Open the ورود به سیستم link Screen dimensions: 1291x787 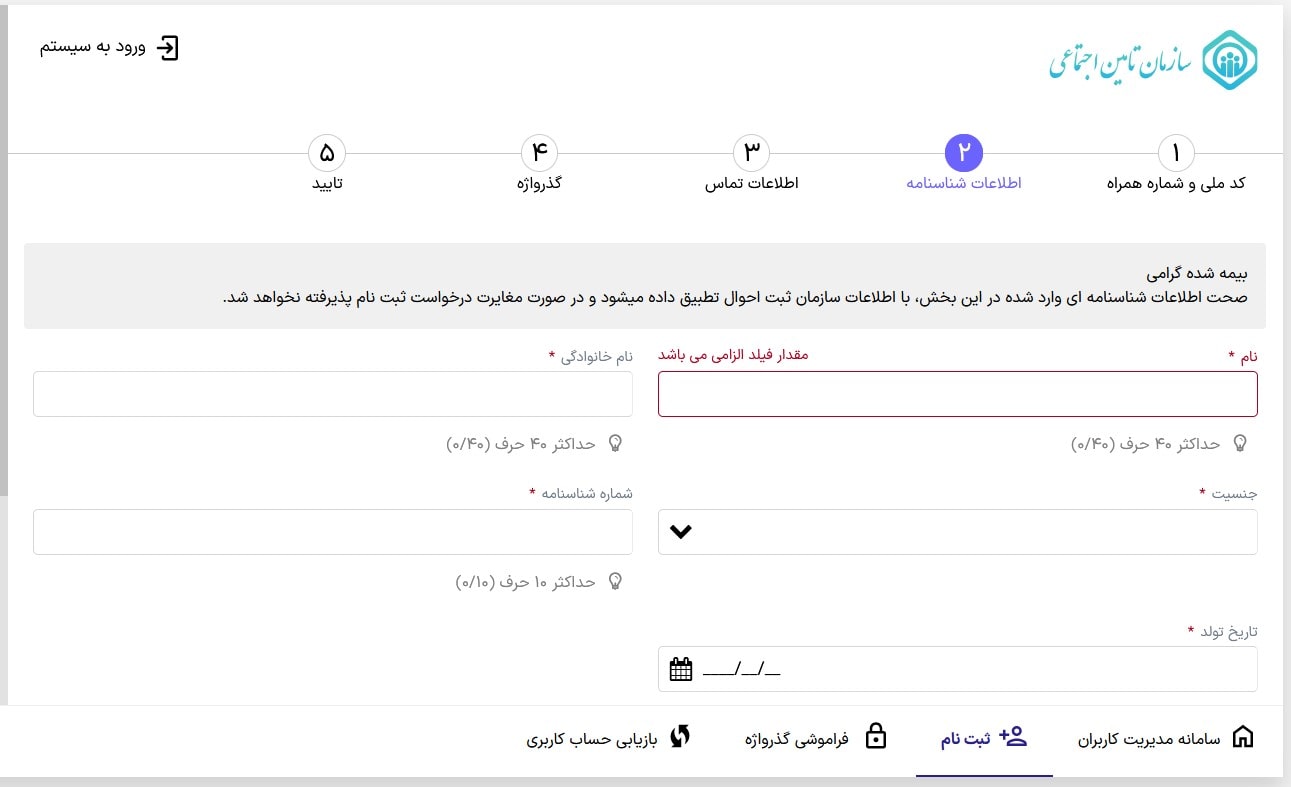pyautogui.click(x=109, y=48)
